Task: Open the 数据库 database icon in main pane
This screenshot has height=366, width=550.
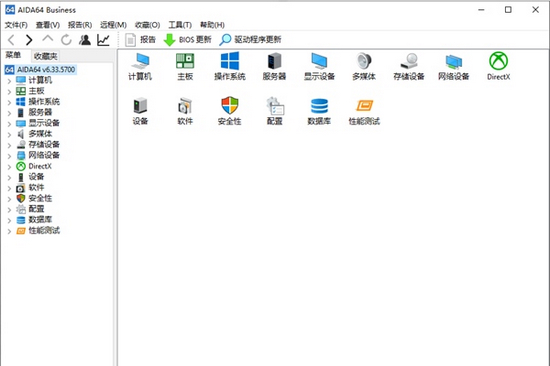Action: [319, 111]
